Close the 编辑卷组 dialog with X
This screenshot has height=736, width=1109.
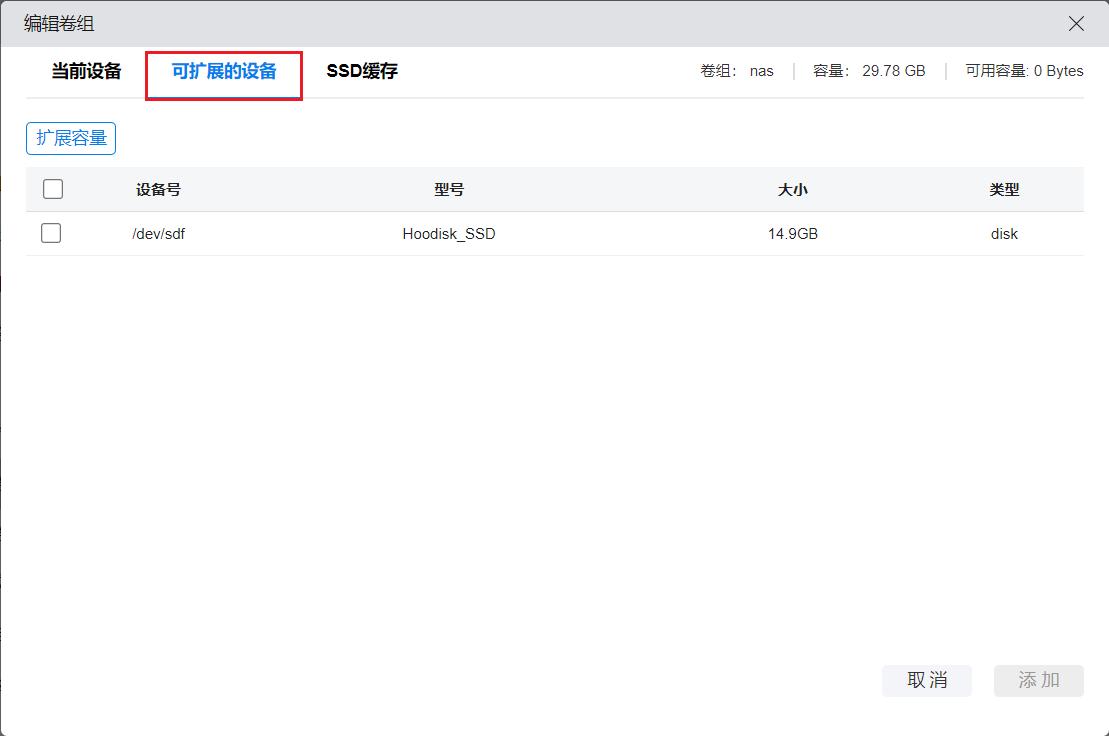tap(1076, 24)
